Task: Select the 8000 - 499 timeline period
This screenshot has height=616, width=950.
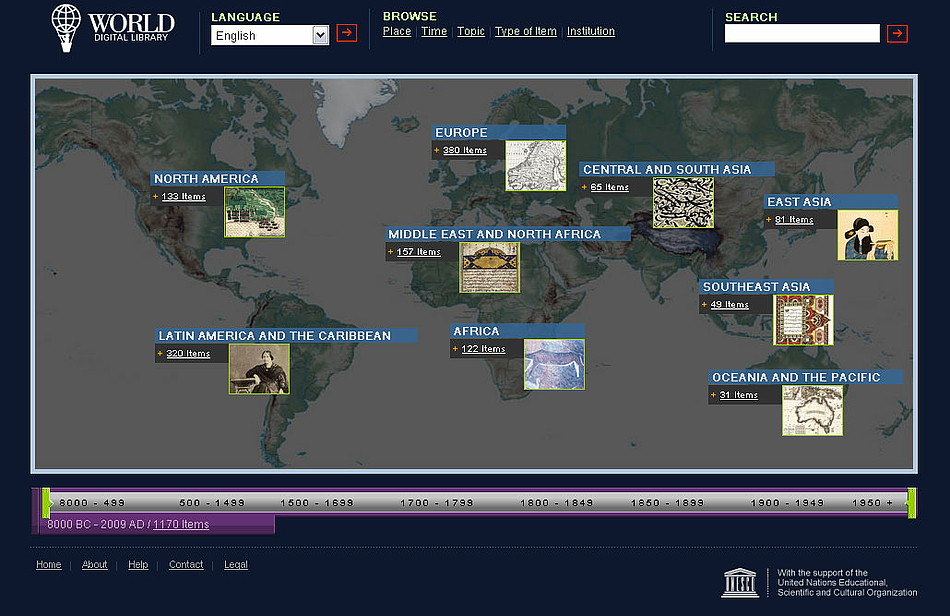Action: 92,503
